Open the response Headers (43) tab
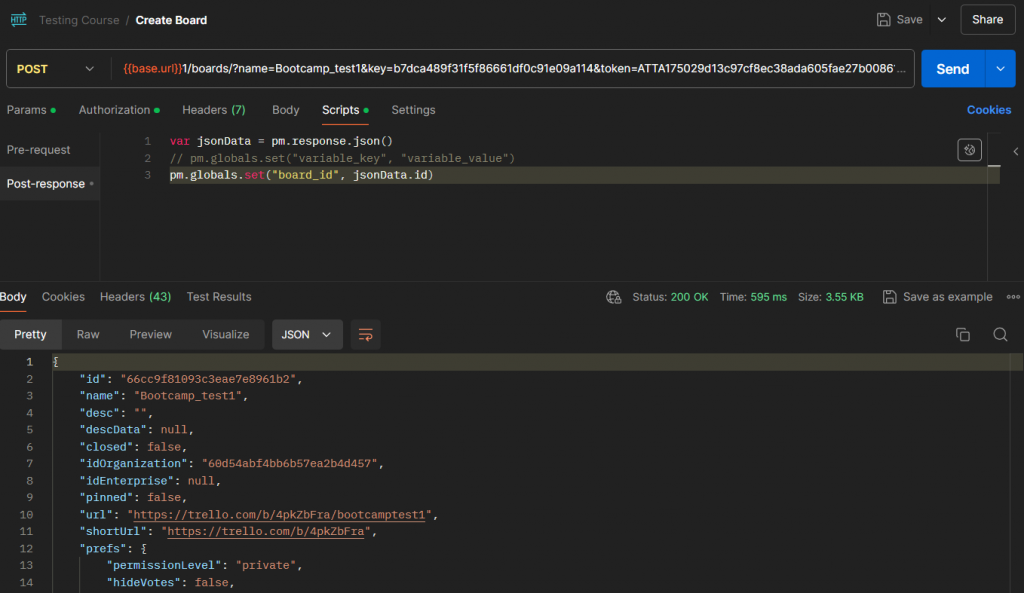This screenshot has height=593, width=1024. (135, 296)
